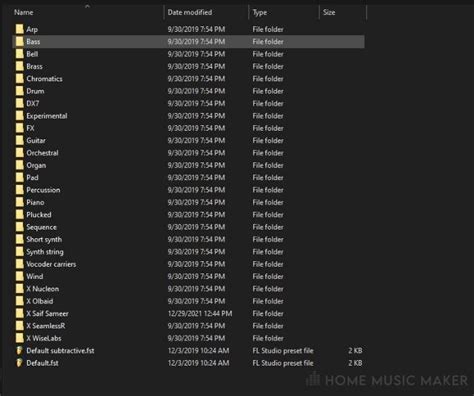Click the X WiseLabs folder icon

20,338
